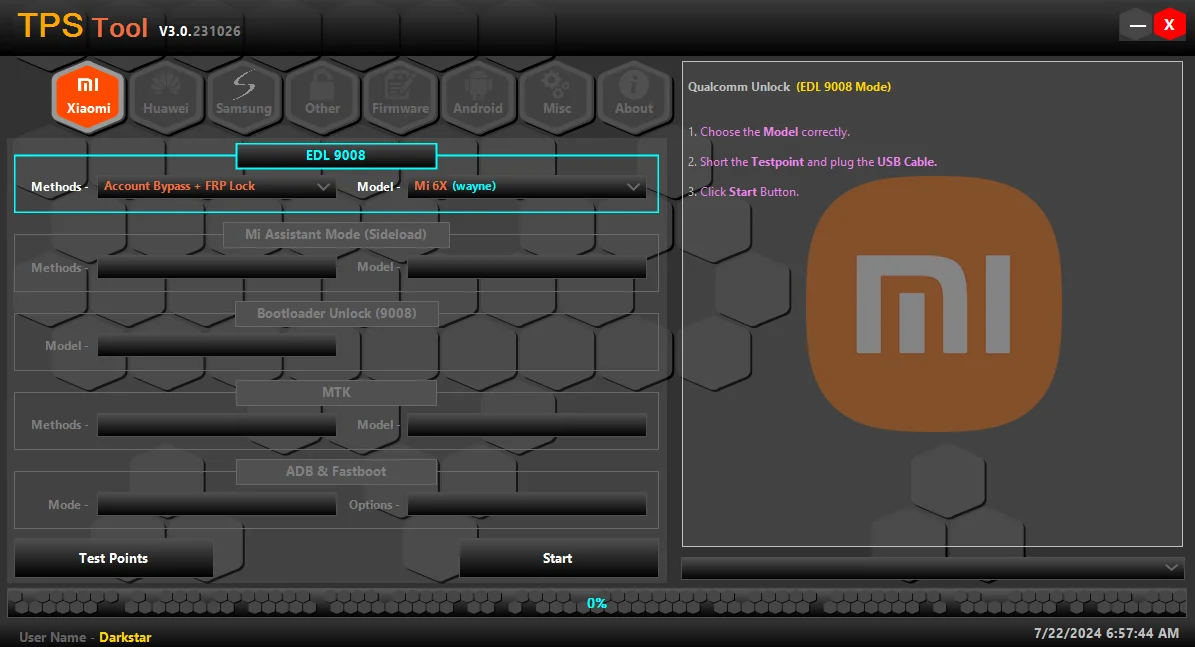This screenshot has width=1195, height=647.
Task: Minimize the TPS Tool window
Action: [1137, 25]
